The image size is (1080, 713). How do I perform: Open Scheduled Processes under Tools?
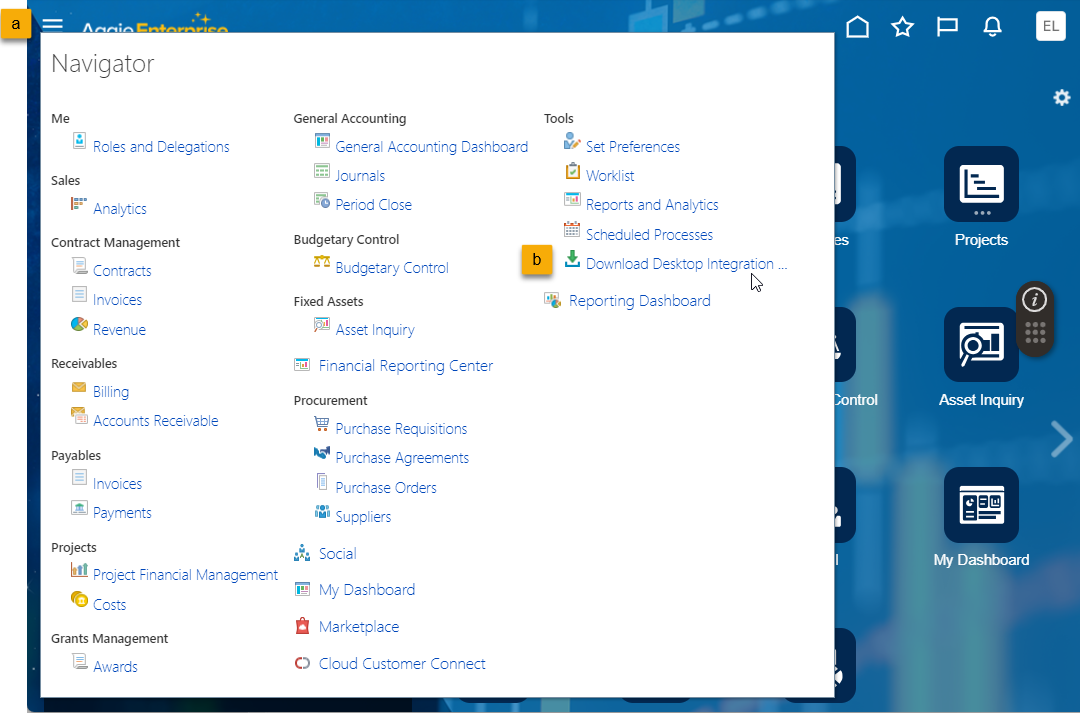click(649, 235)
